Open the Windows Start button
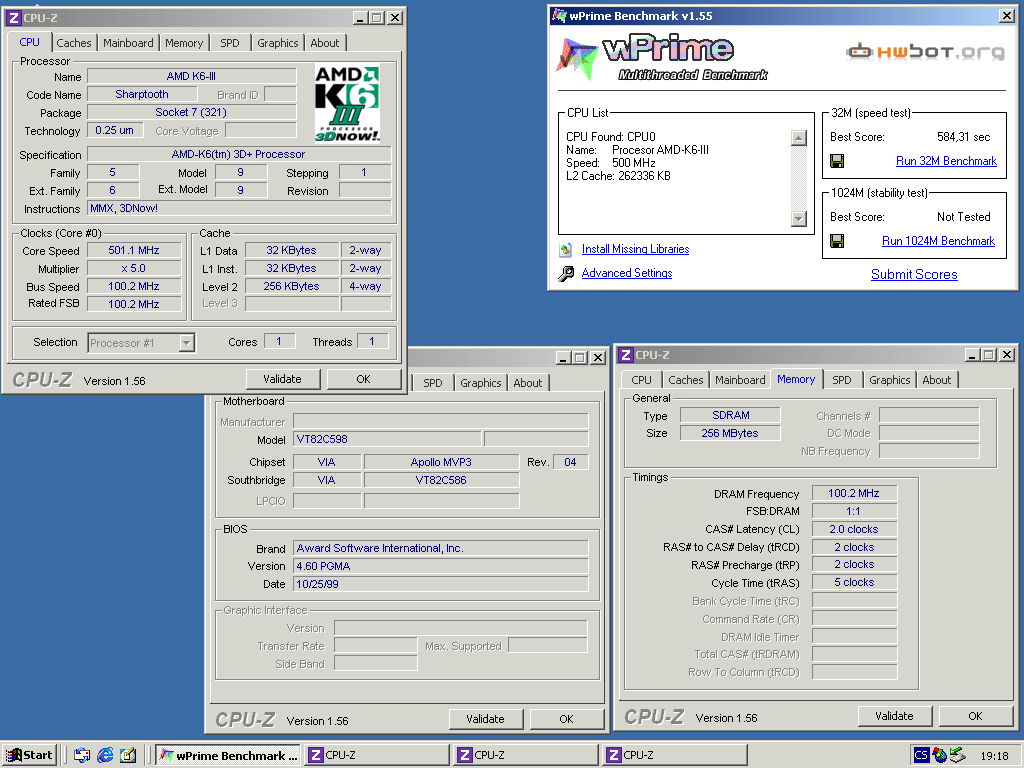 pos(29,755)
